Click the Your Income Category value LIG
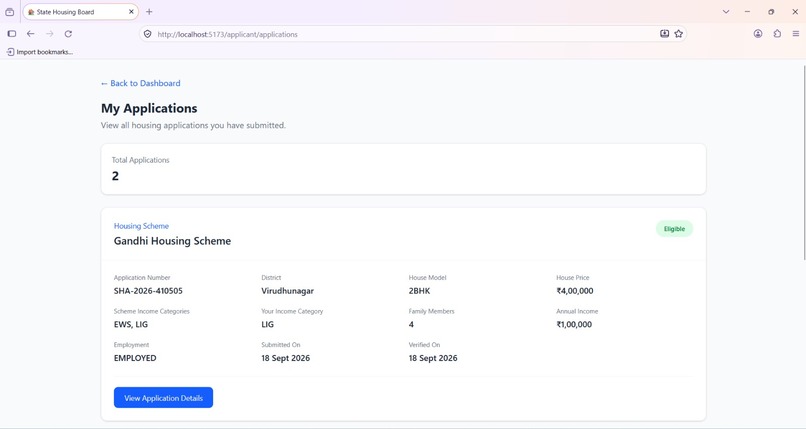The image size is (806, 429). click(x=267, y=325)
